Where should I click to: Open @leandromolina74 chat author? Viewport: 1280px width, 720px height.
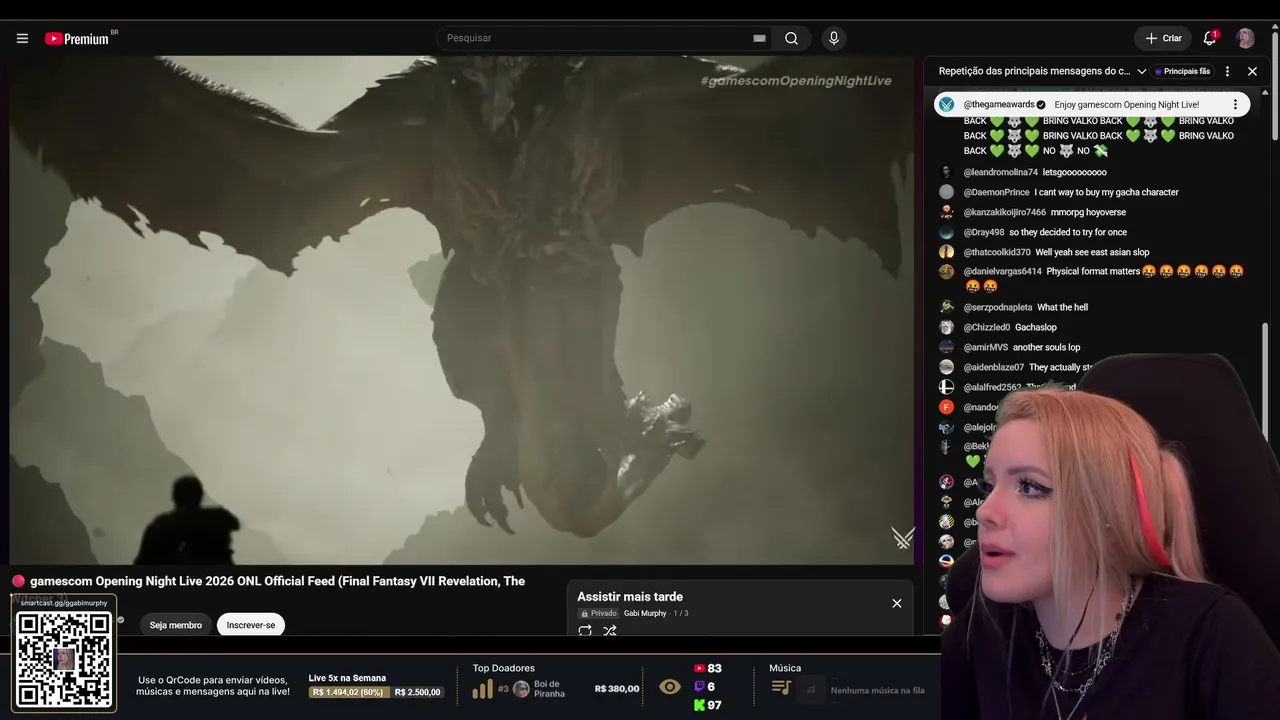[x=1001, y=172]
